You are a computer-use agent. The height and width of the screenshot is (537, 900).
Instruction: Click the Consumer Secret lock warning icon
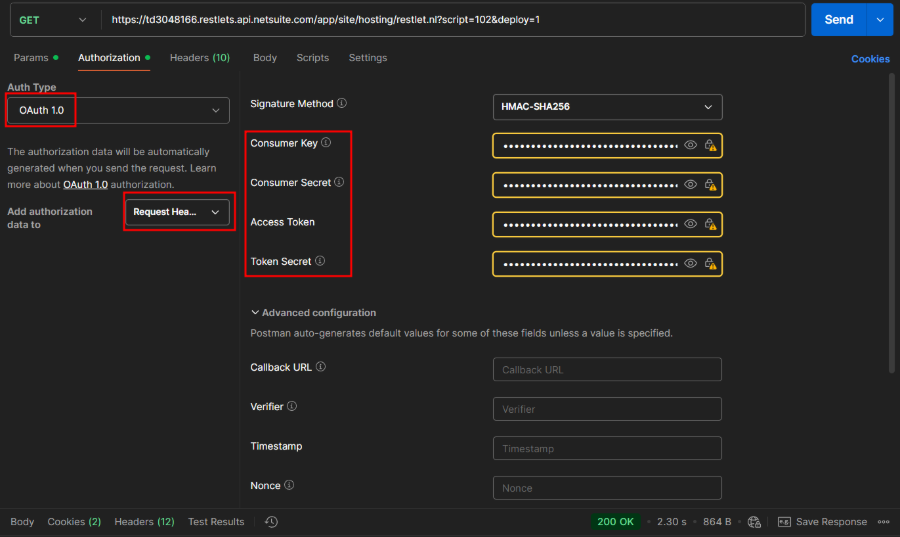[710, 185]
